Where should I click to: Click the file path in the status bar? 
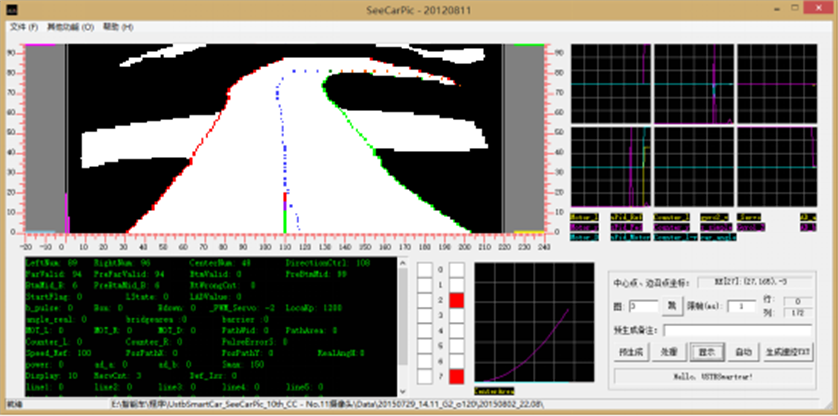click(x=327, y=404)
